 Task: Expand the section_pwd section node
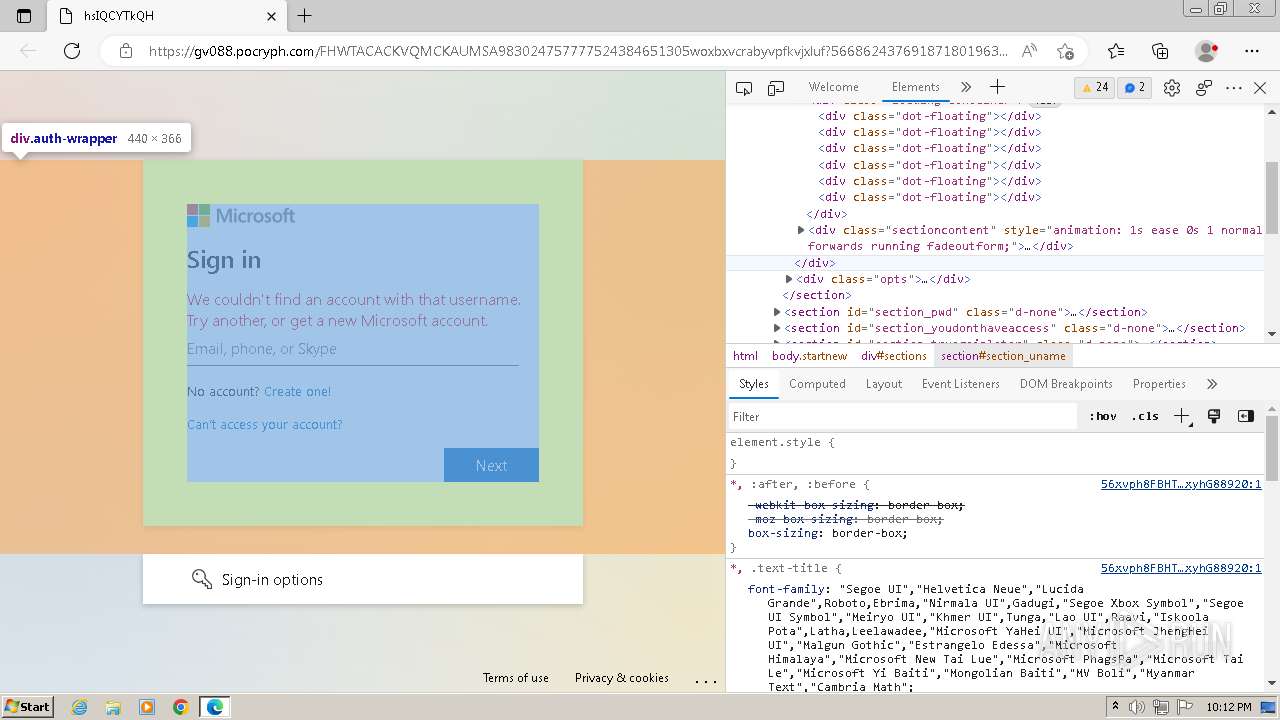(x=777, y=312)
